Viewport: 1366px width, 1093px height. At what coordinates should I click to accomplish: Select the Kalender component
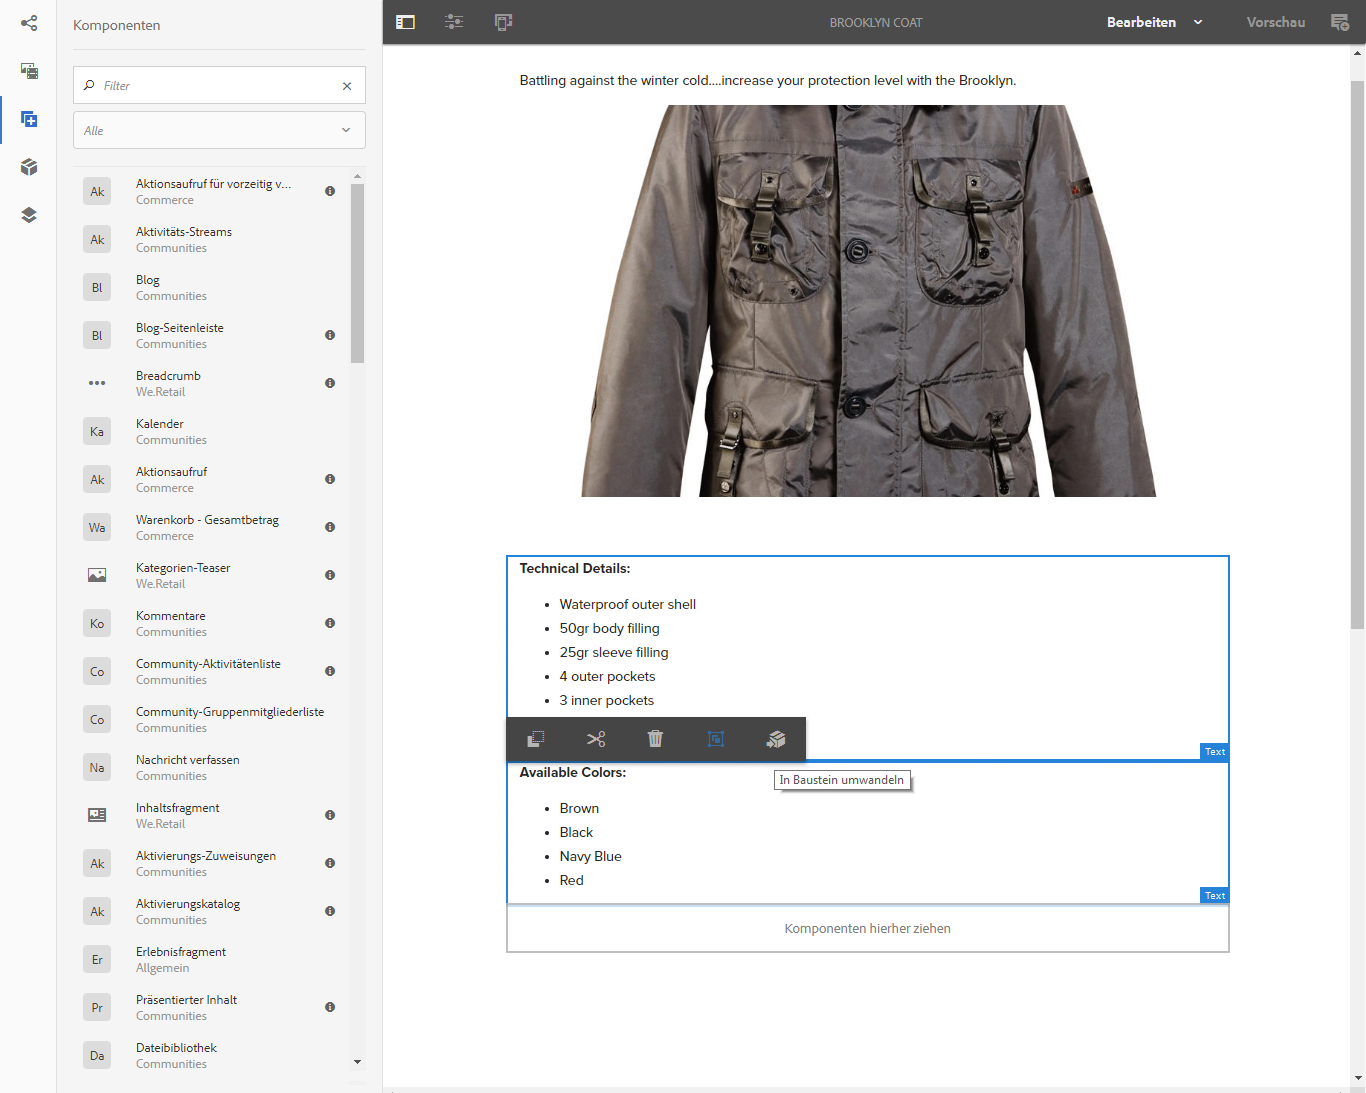[211, 431]
